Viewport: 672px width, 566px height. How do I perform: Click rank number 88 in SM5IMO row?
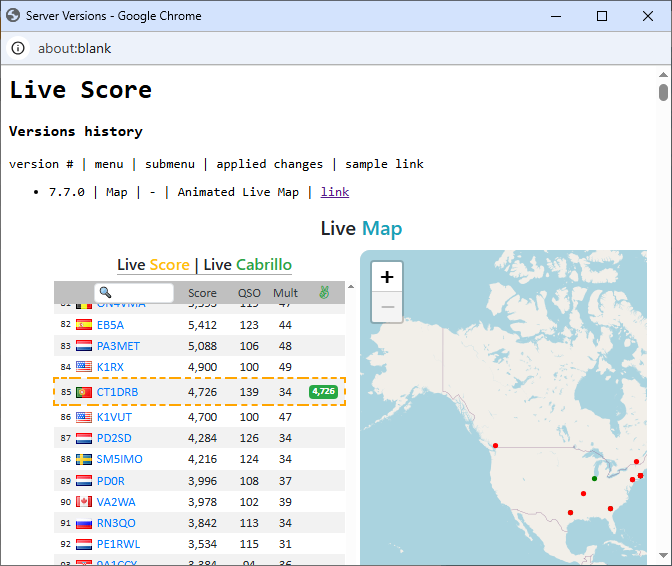66,459
